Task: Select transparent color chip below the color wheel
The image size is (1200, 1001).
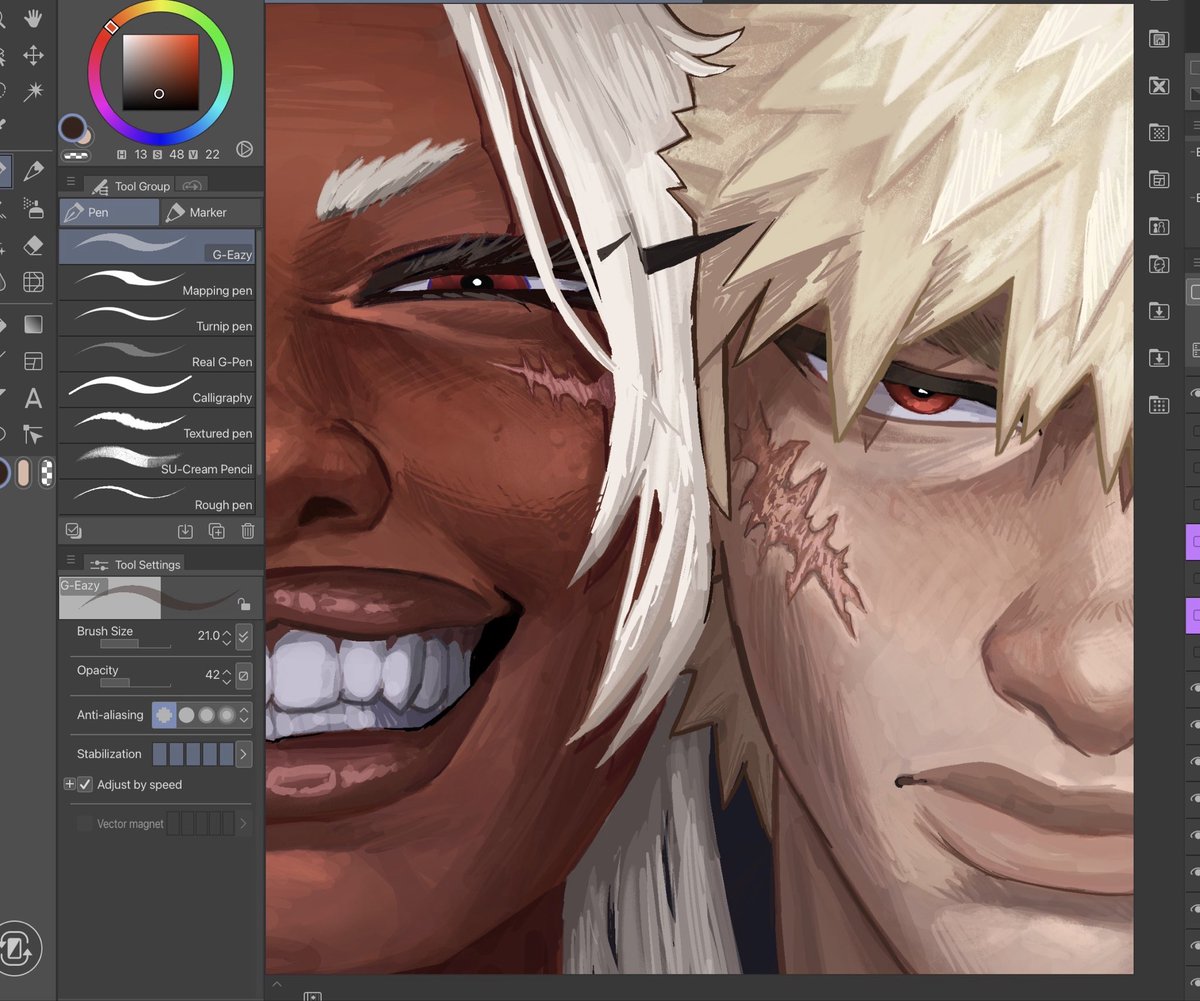Action: tap(76, 155)
